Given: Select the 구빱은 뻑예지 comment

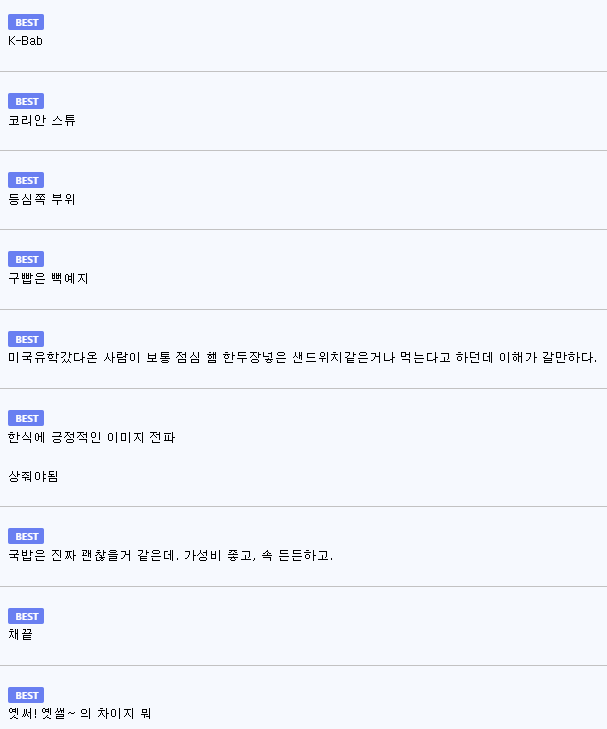Looking at the screenshot, I should pos(48,278).
